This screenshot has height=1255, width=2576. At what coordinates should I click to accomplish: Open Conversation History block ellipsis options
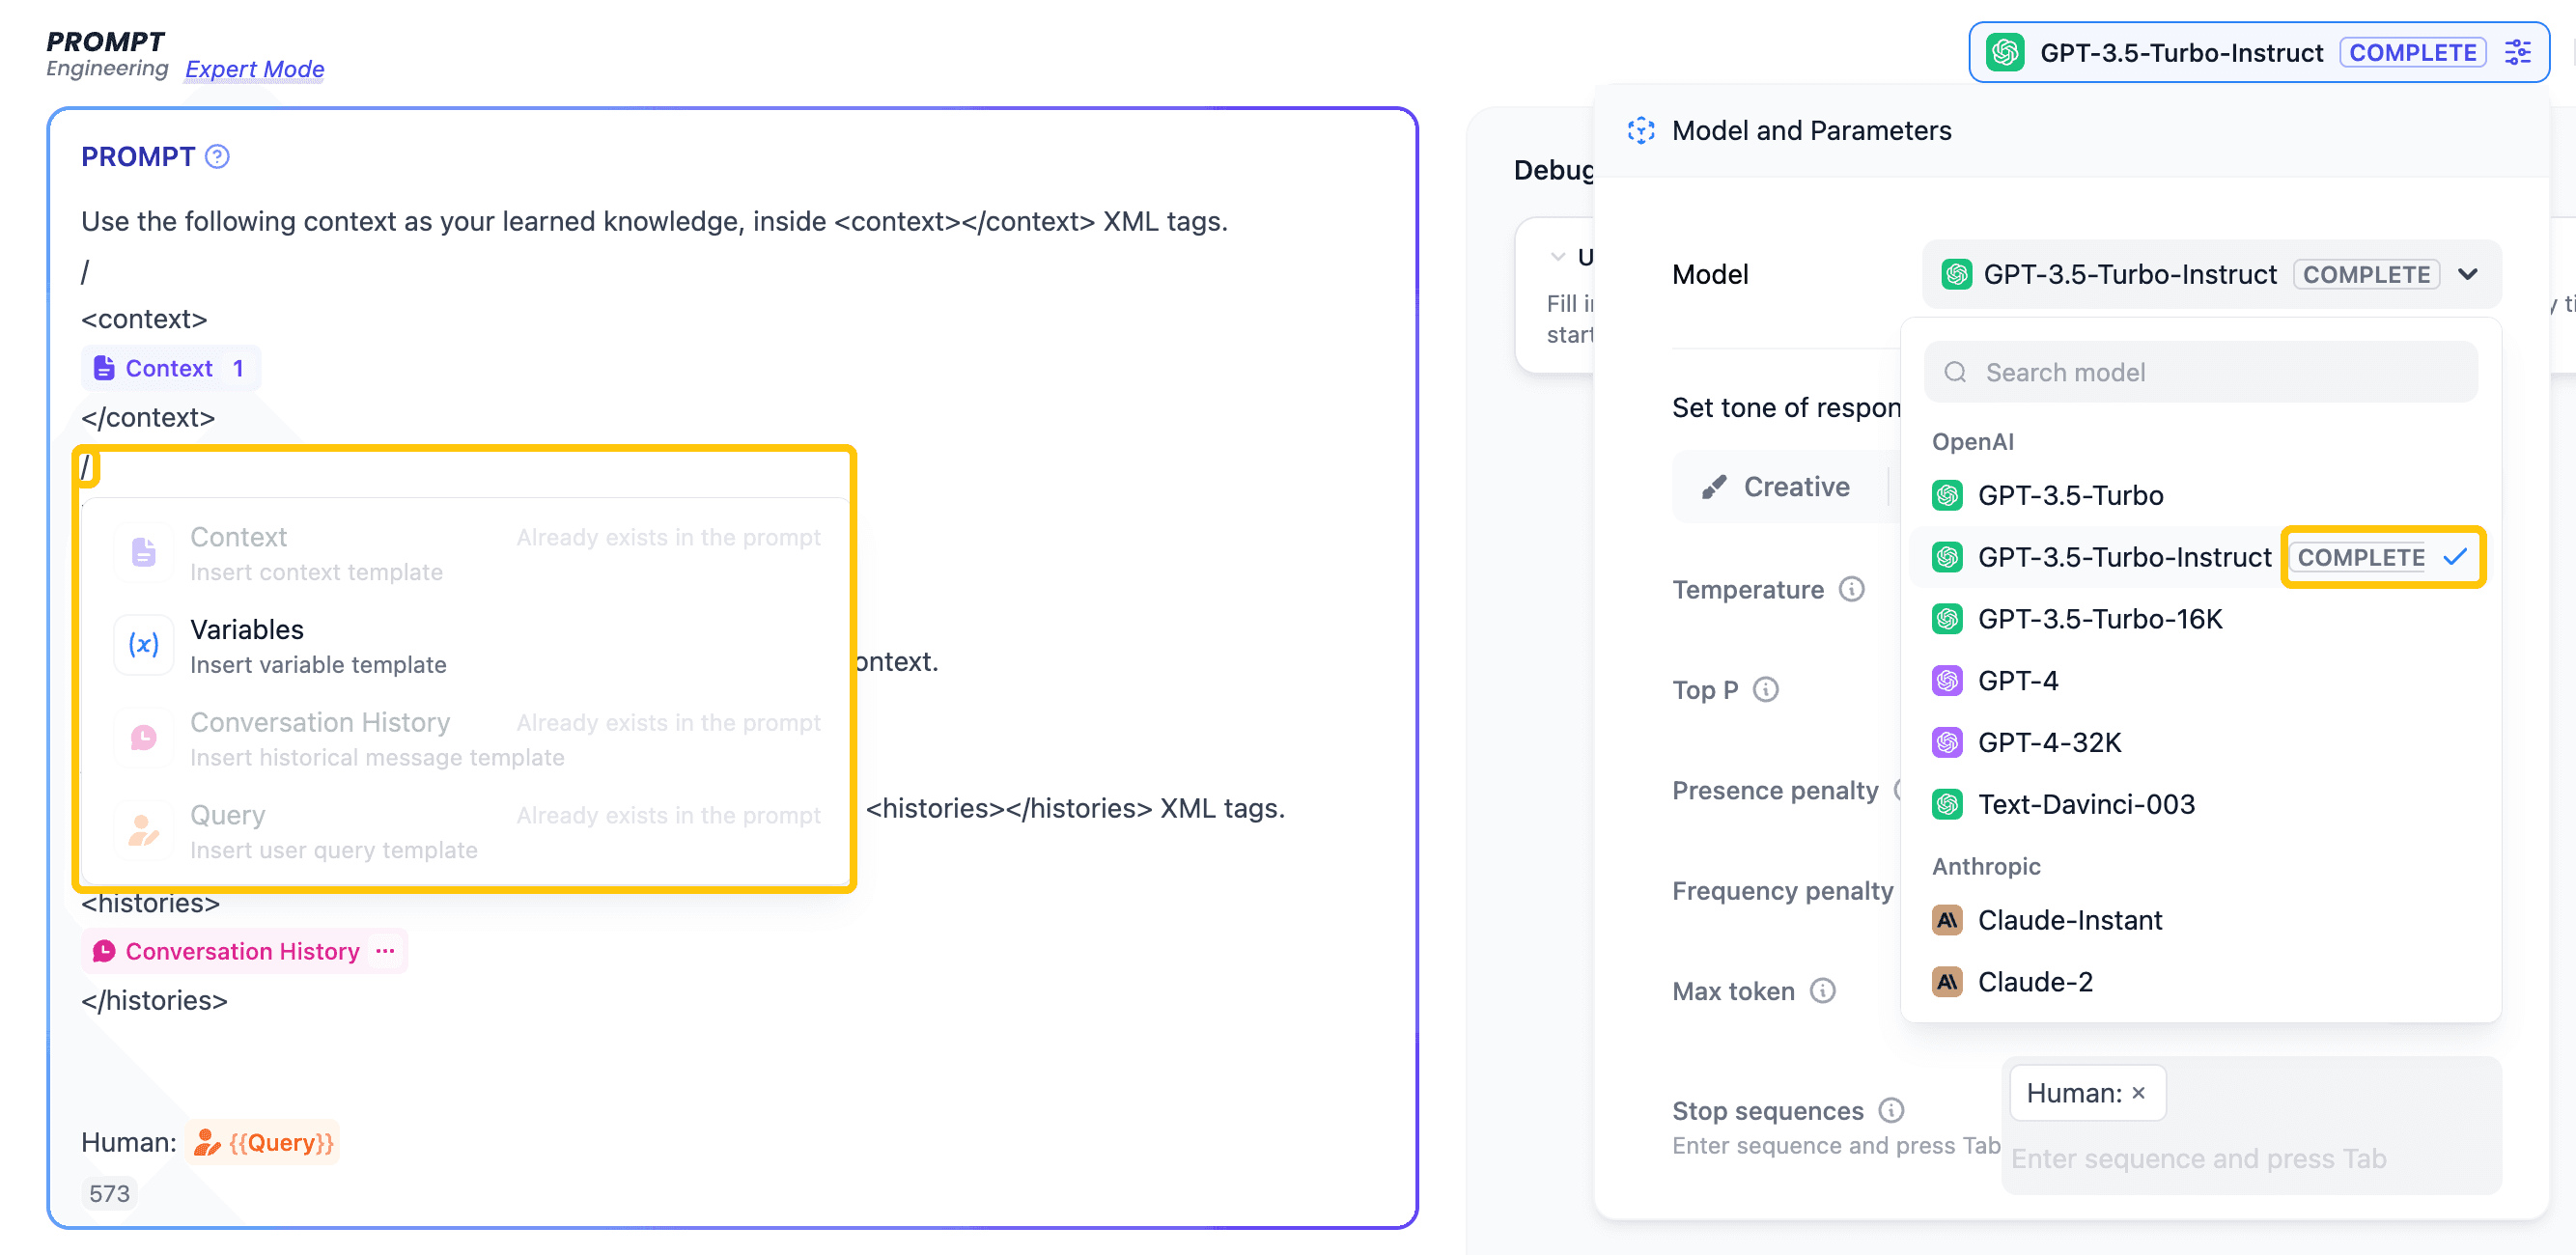pos(385,951)
